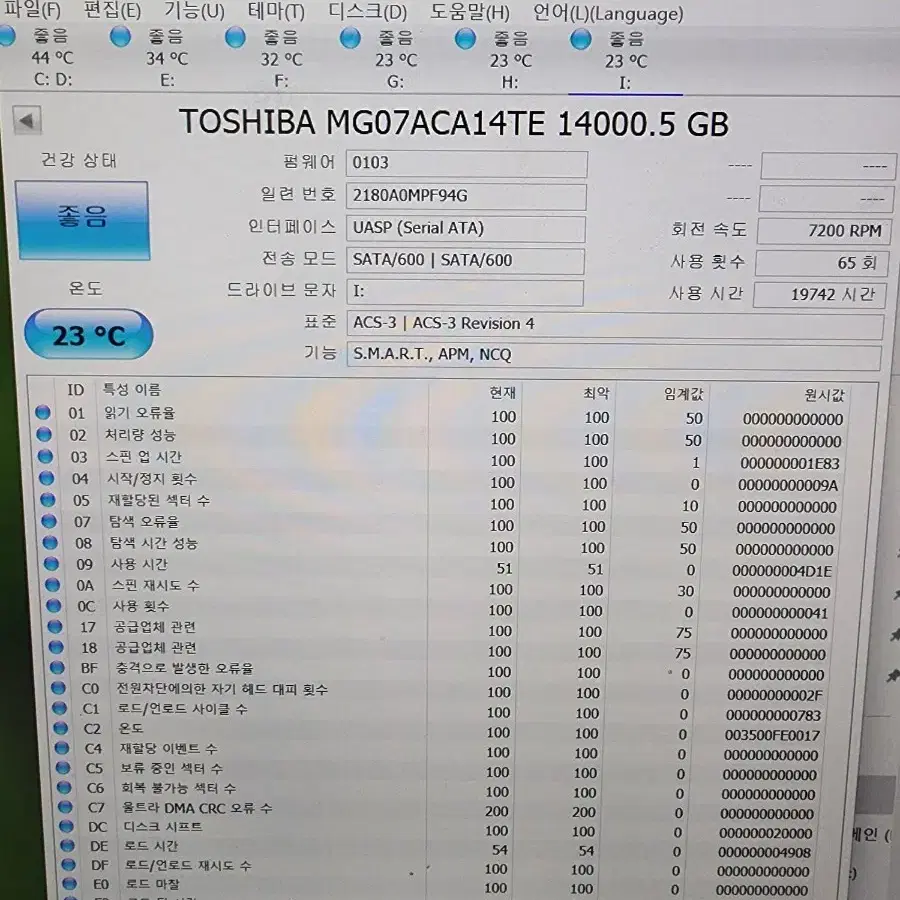900x900 pixels.
Task: Click the firmware field showing 0103
Action: [x=467, y=164]
